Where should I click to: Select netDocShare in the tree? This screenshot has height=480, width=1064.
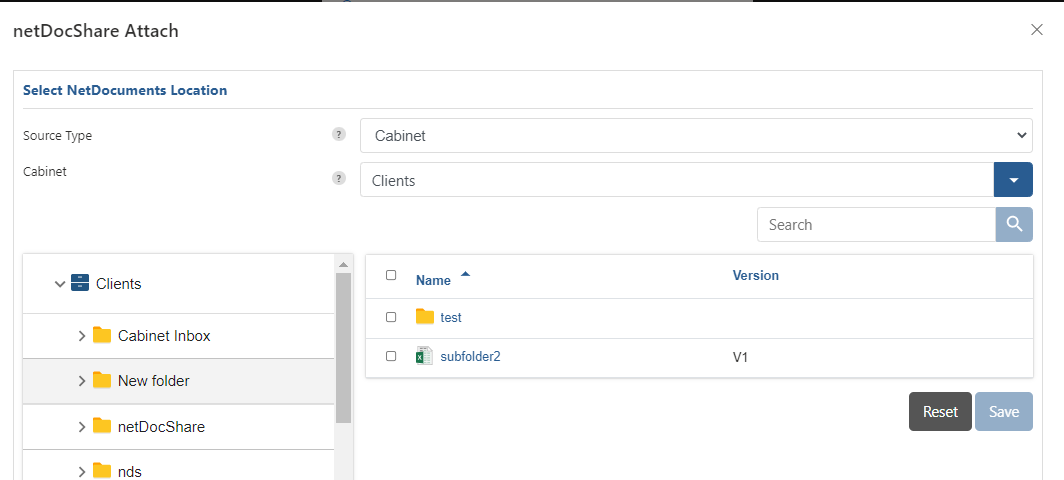click(x=162, y=426)
